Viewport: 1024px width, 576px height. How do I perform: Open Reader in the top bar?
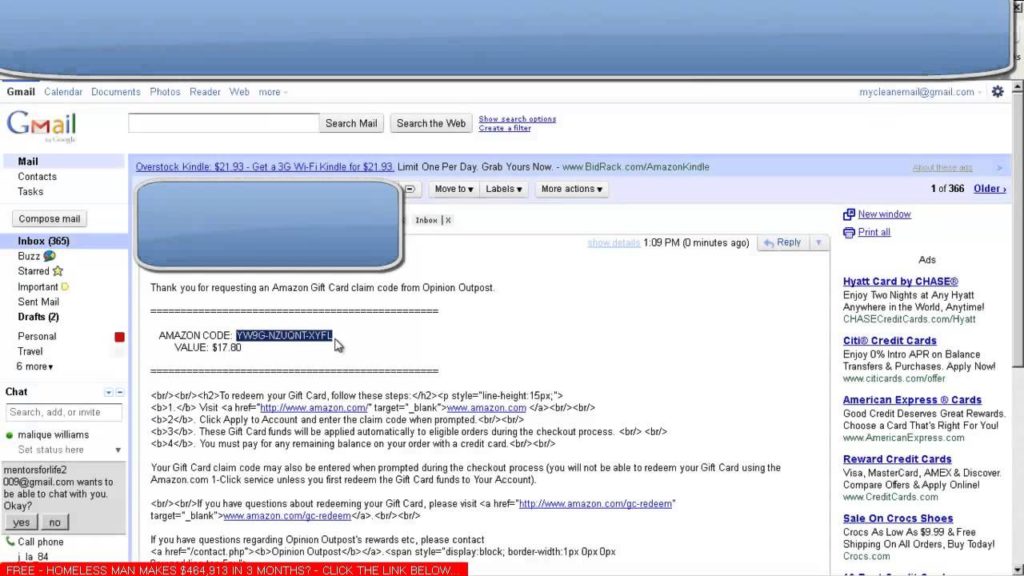(204, 92)
